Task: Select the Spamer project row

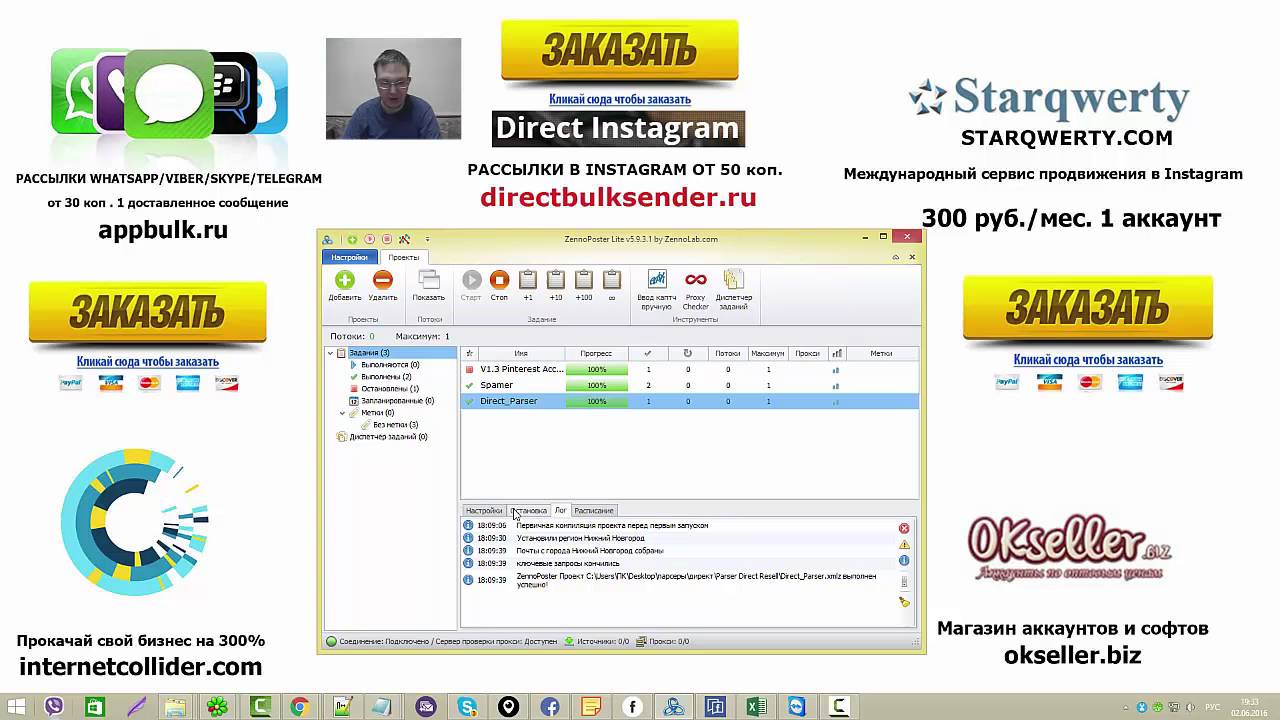Action: [689, 385]
